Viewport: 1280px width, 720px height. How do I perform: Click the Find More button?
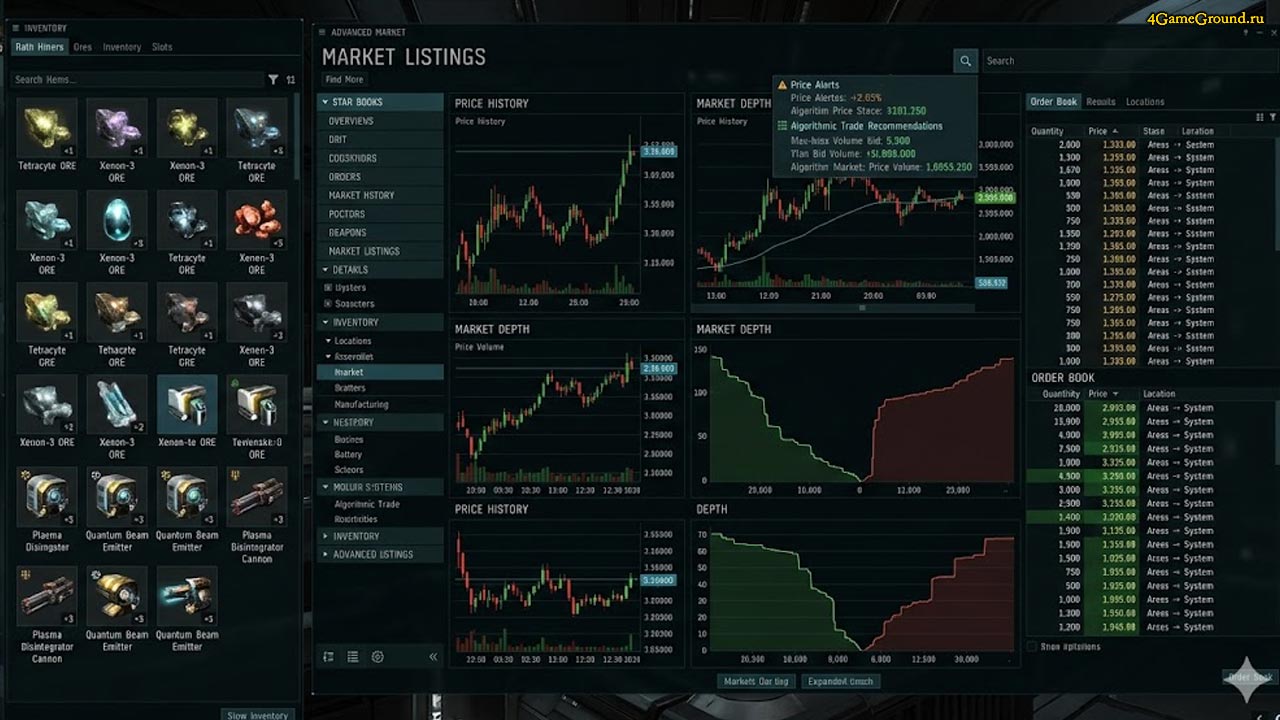[x=345, y=80]
